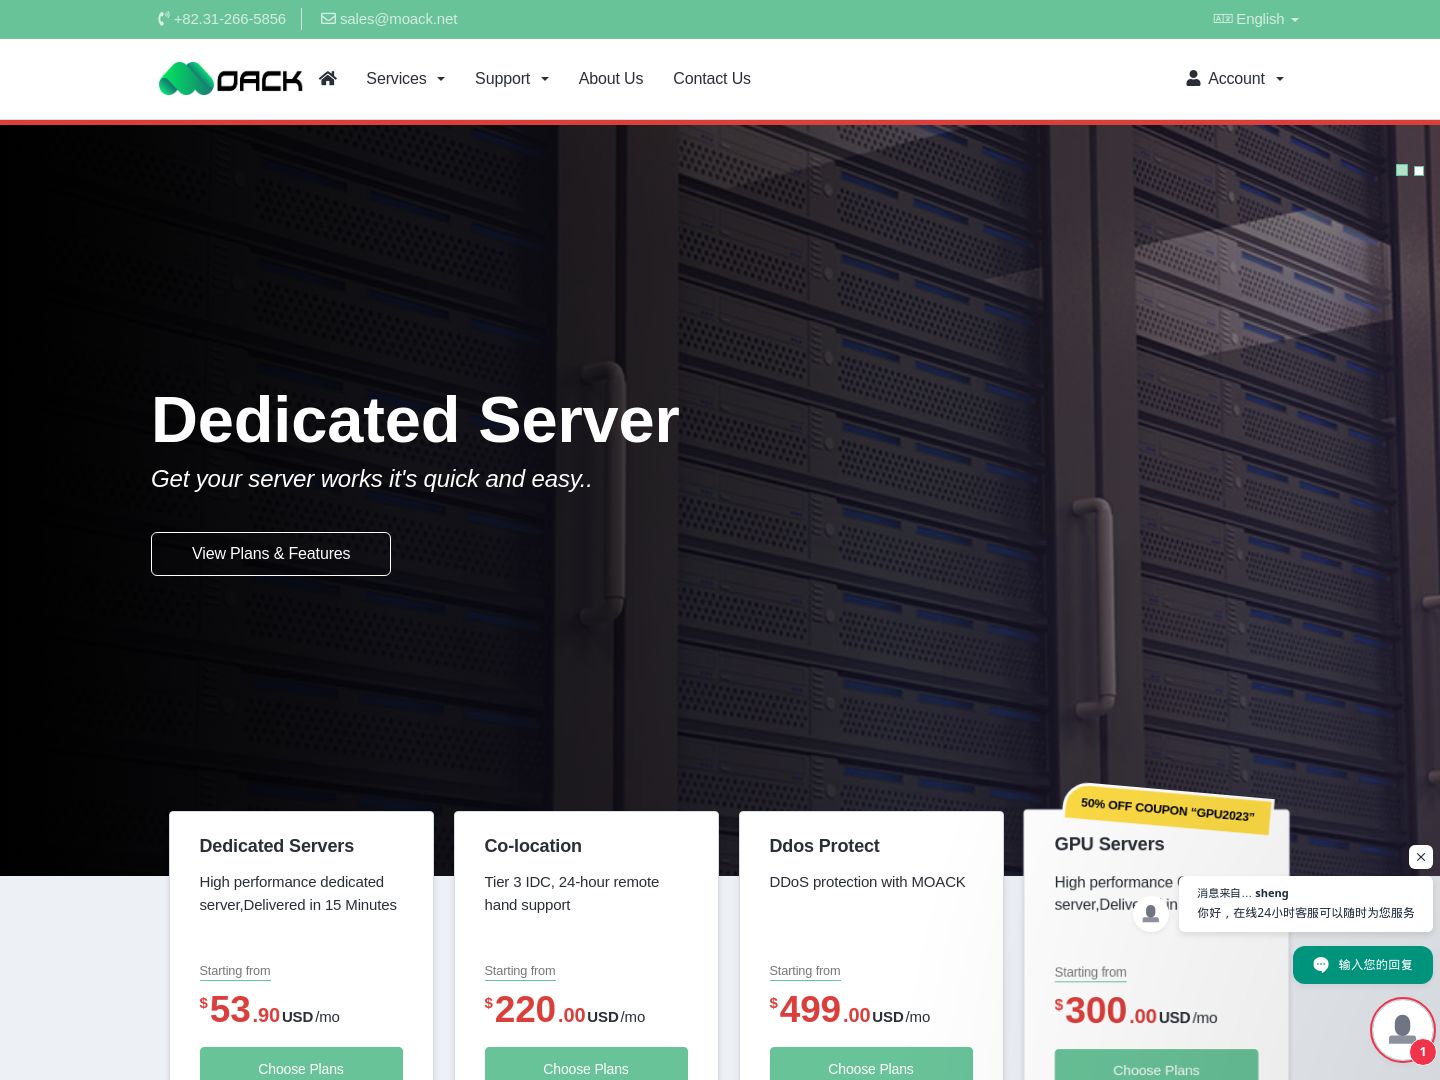Choose Plans for Dedicated Servers
Screen dimensions: 1440x1080
(x=301, y=1065)
